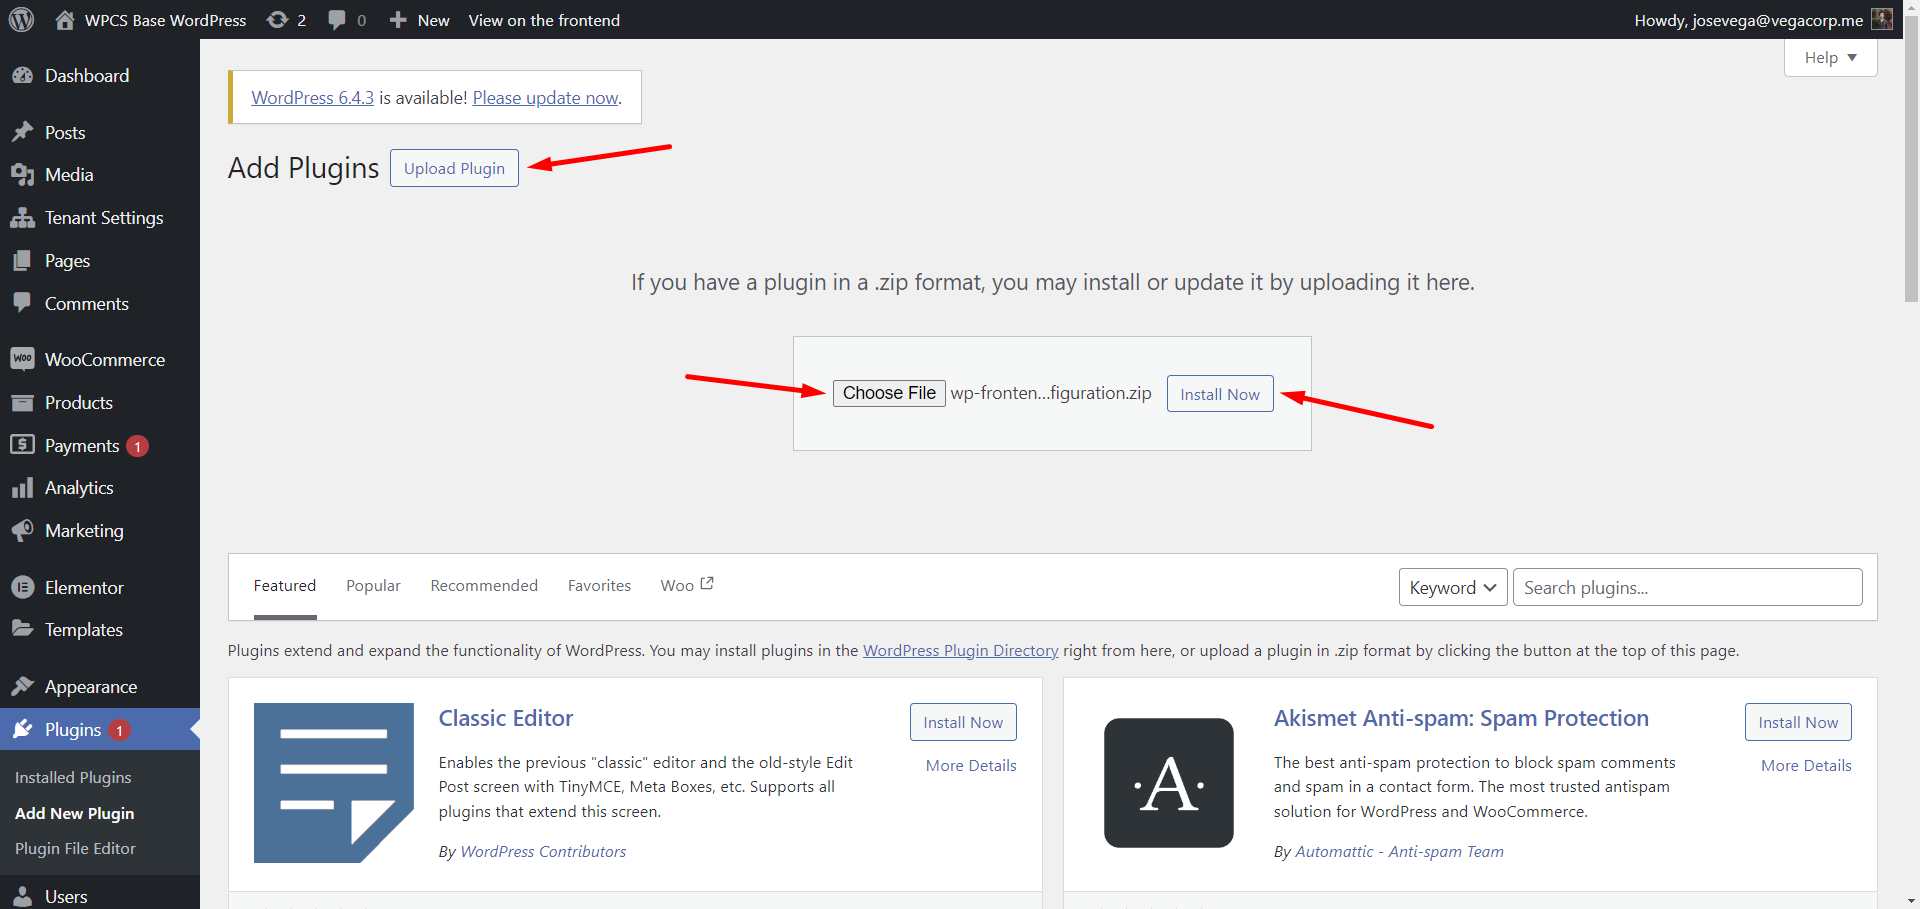Screen dimensions: 1920x909
Task: Click the Comments bubble icon in sidebar
Action: click(x=22, y=303)
